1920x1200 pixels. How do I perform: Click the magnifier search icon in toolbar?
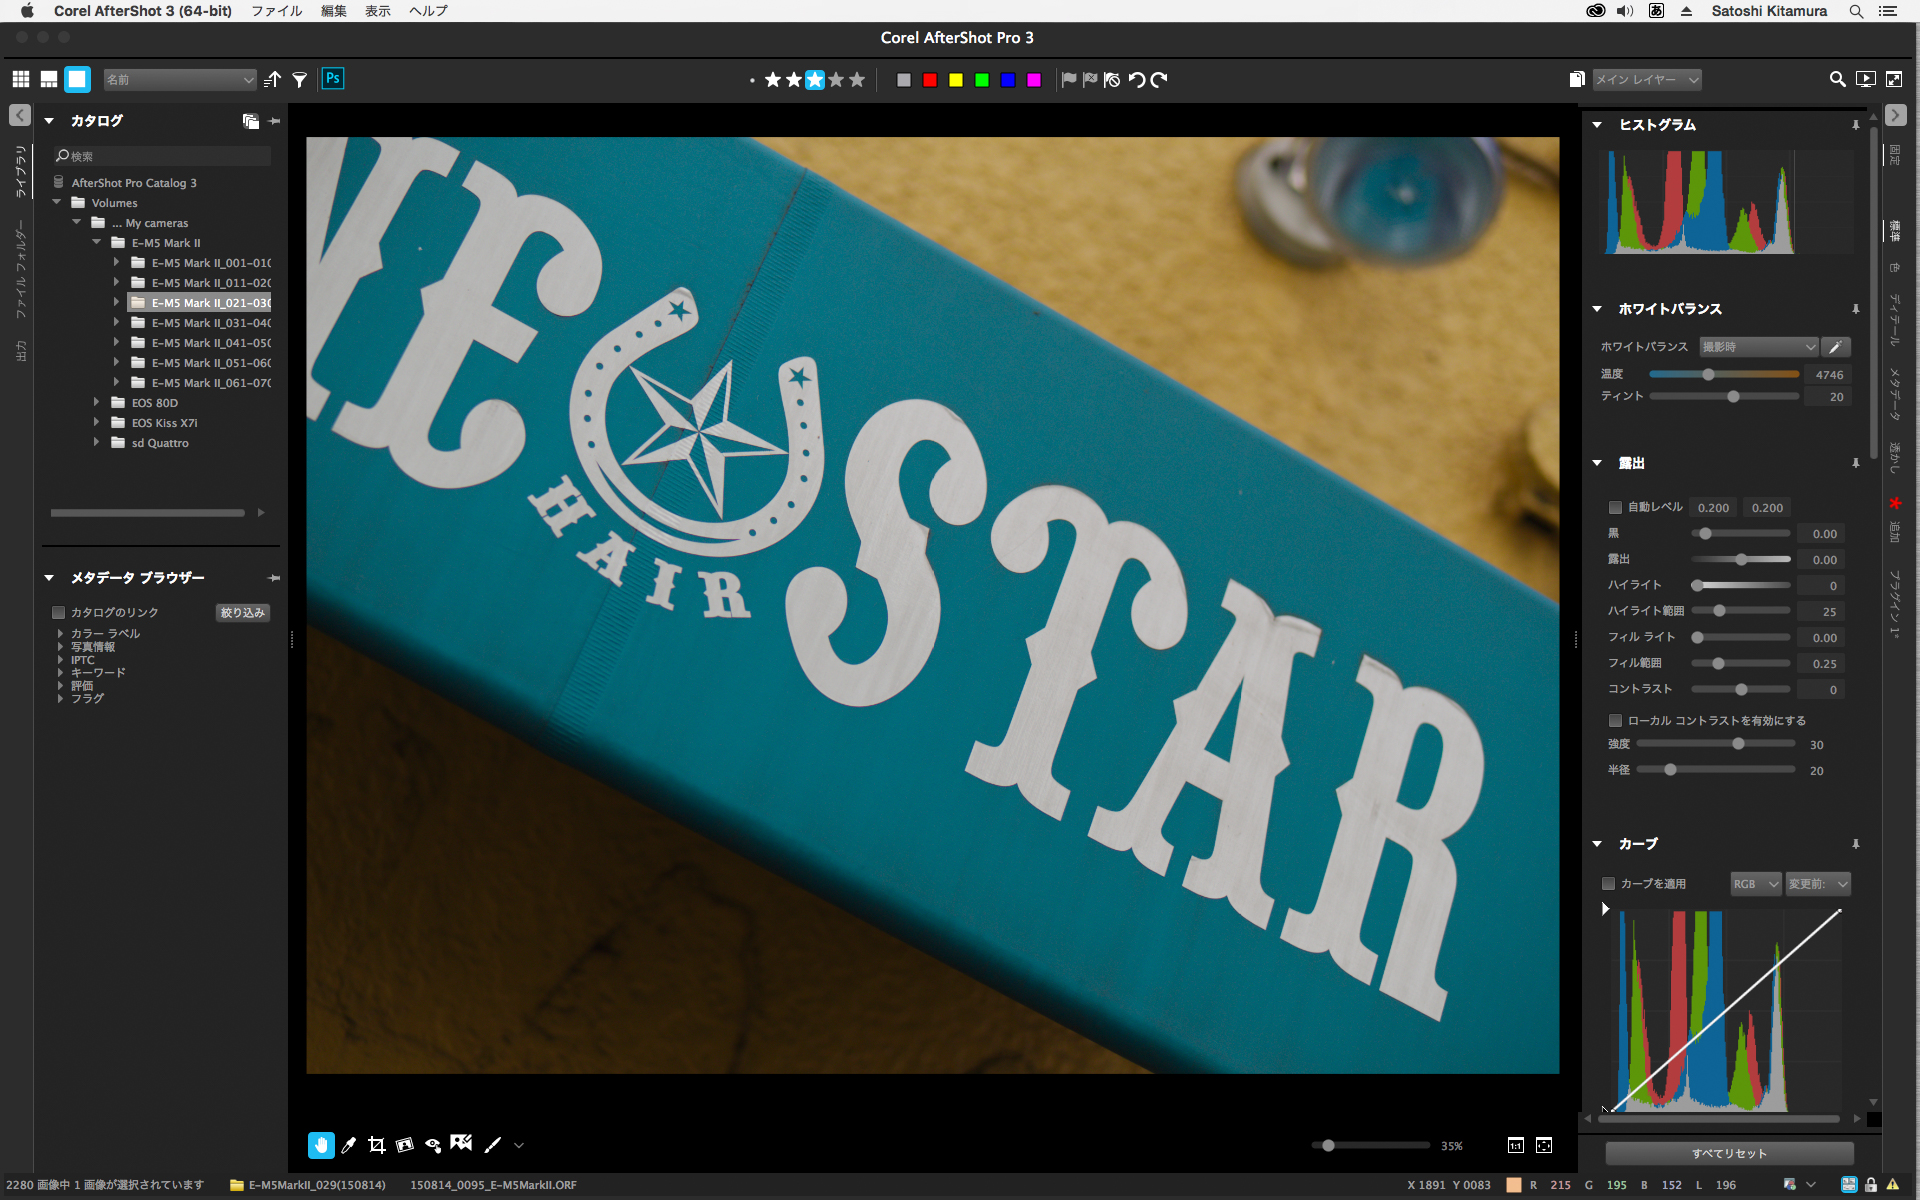(1837, 79)
